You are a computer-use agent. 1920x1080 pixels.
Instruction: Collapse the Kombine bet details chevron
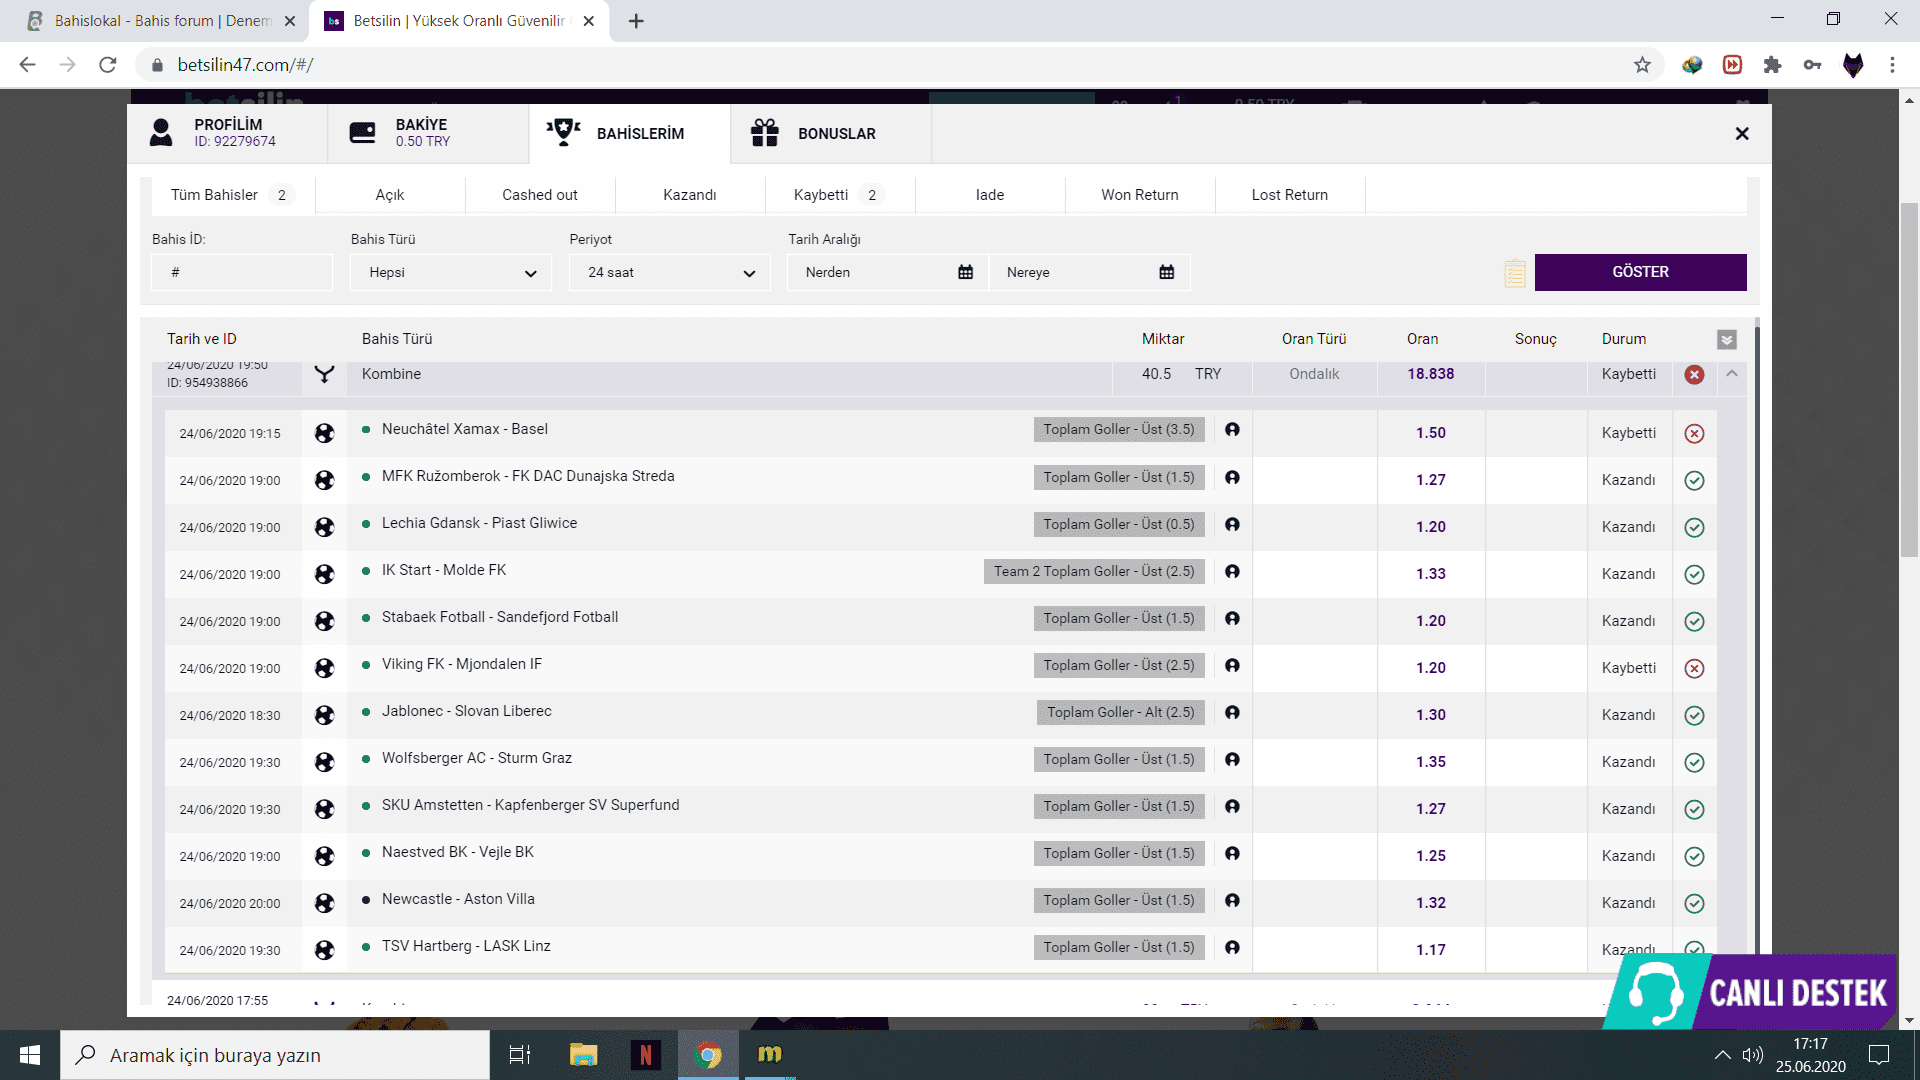coord(1732,373)
